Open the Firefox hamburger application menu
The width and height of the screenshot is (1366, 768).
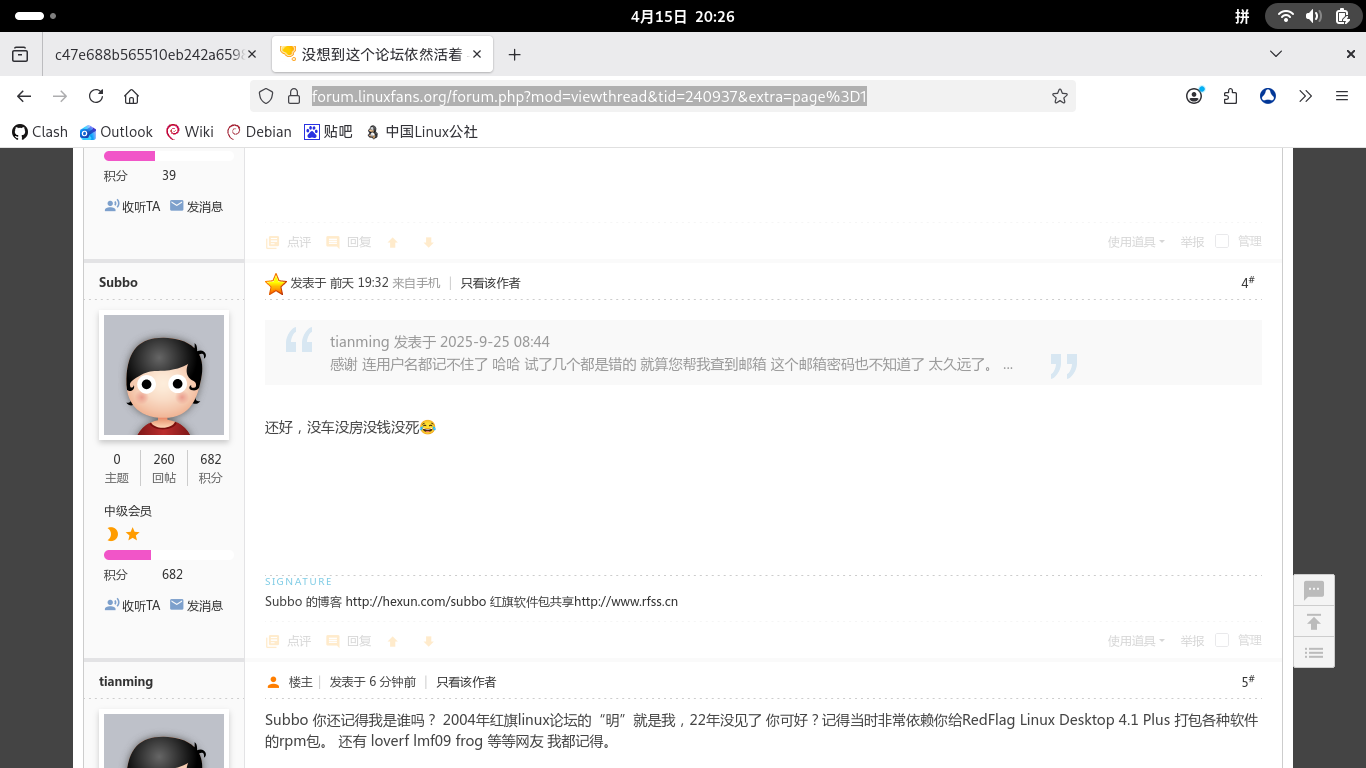pyautogui.click(x=1342, y=96)
